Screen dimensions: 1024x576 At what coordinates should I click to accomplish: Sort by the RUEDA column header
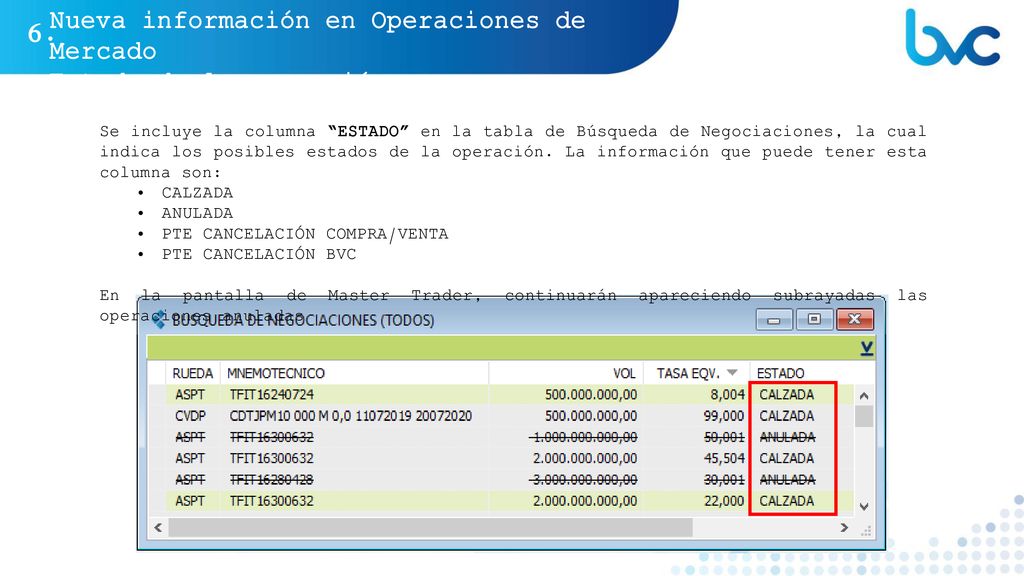[193, 374]
